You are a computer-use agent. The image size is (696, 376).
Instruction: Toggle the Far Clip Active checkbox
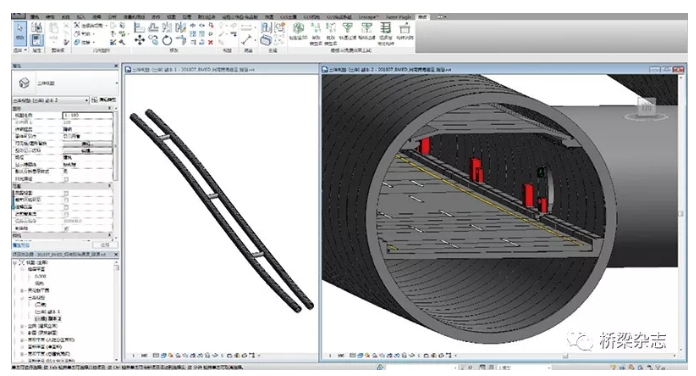[66, 214]
